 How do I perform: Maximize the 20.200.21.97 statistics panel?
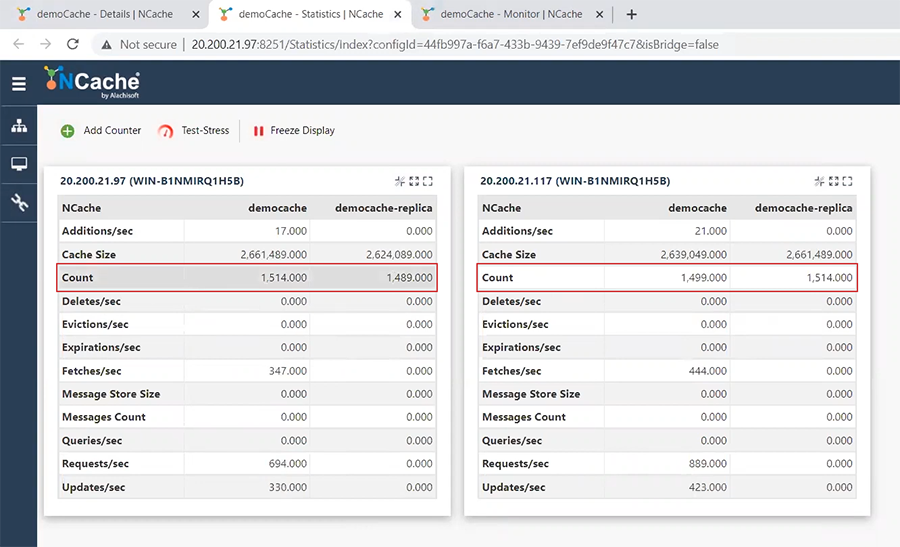[x=428, y=181]
